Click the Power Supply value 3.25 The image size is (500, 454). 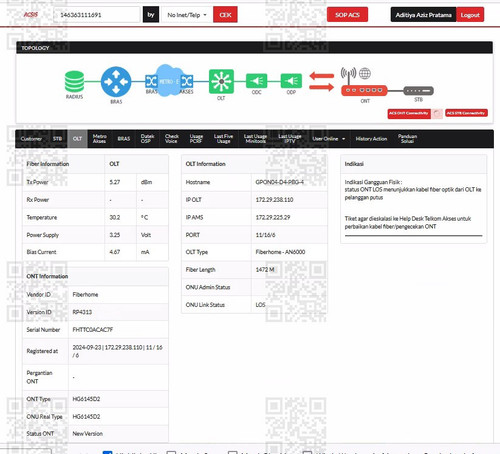[x=115, y=235]
